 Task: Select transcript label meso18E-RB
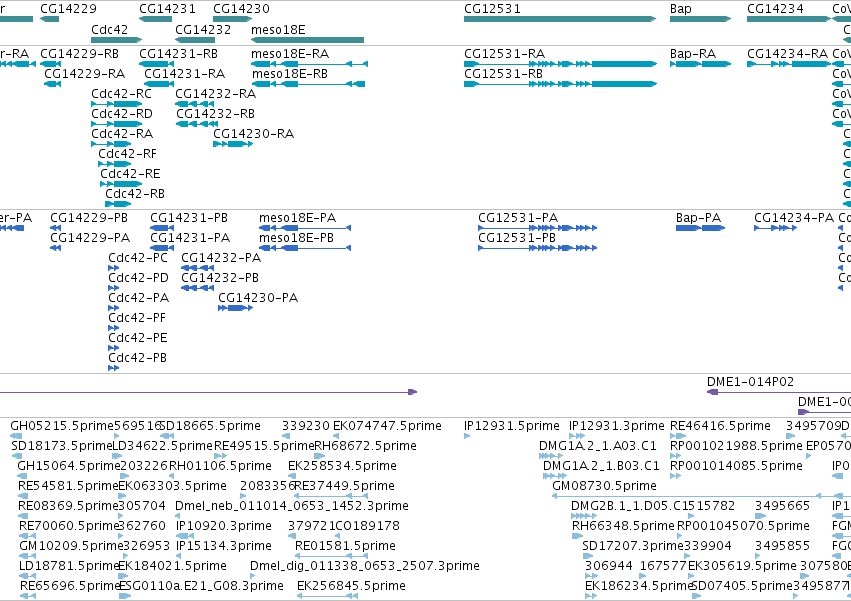coord(290,73)
